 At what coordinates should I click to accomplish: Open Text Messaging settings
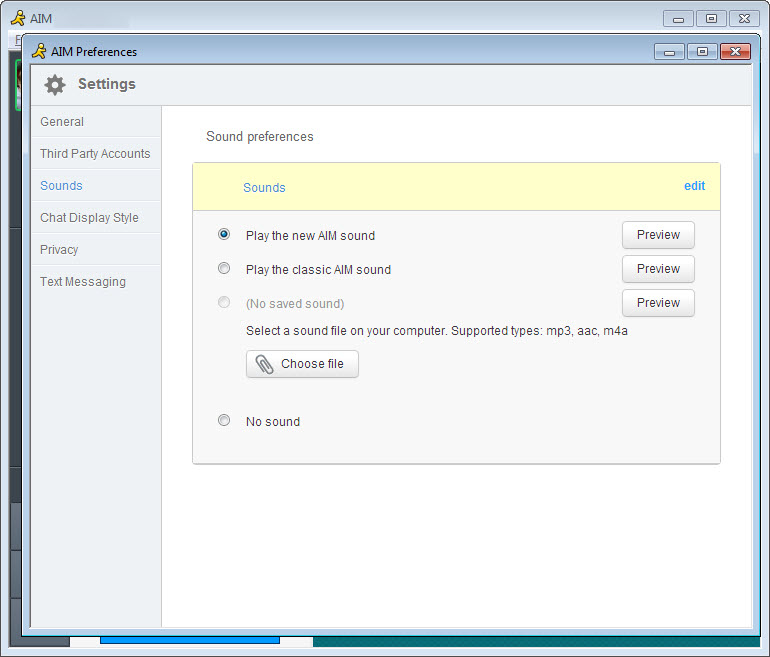click(96, 281)
